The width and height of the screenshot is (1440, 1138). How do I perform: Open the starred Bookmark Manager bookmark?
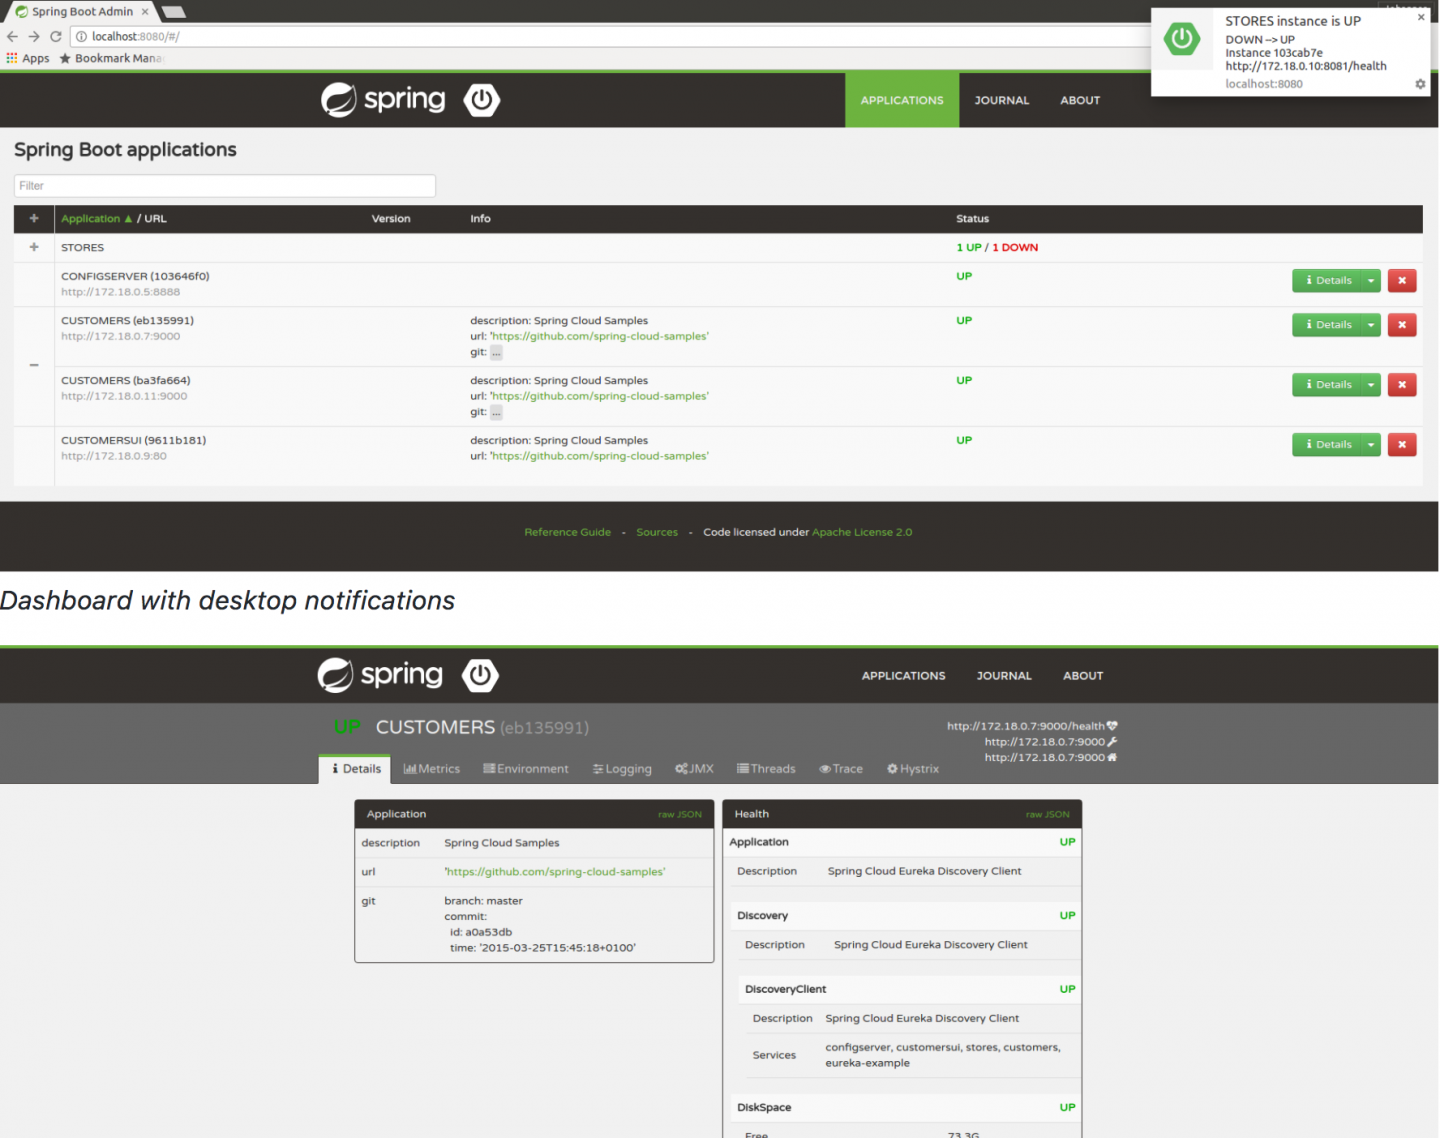[111, 58]
